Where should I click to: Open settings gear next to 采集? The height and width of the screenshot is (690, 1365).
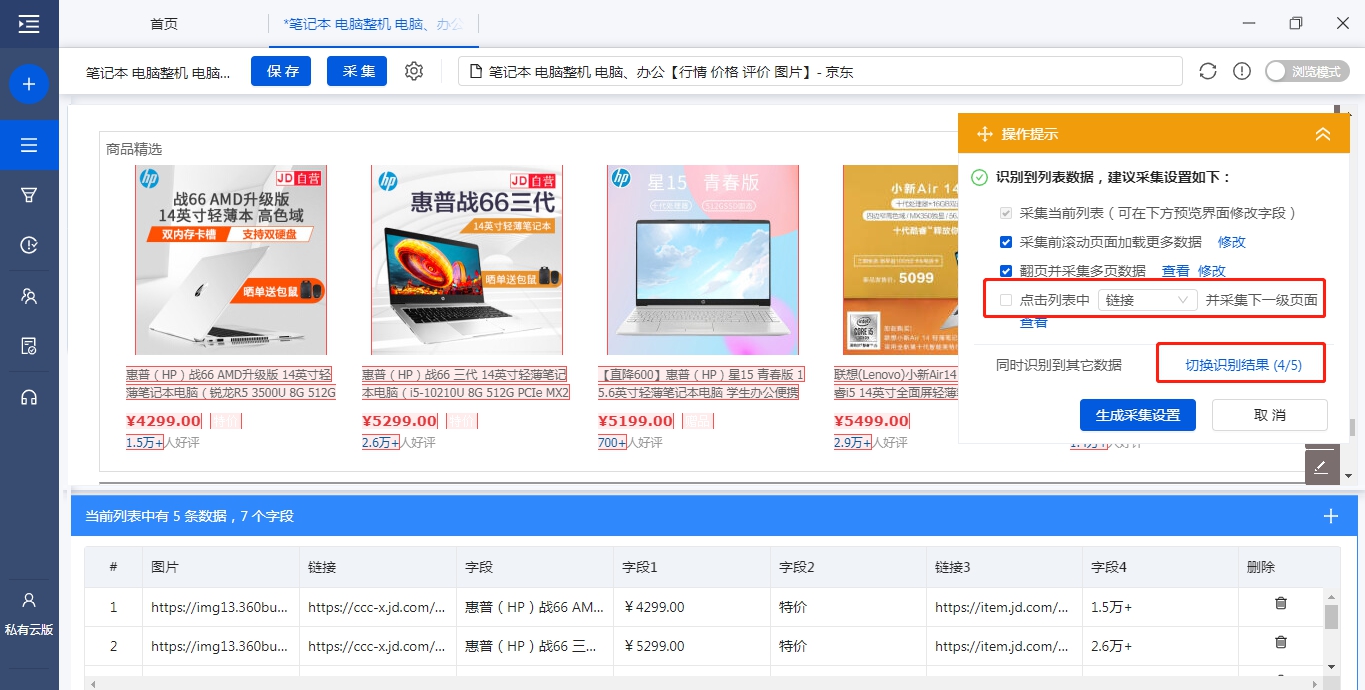pos(414,71)
